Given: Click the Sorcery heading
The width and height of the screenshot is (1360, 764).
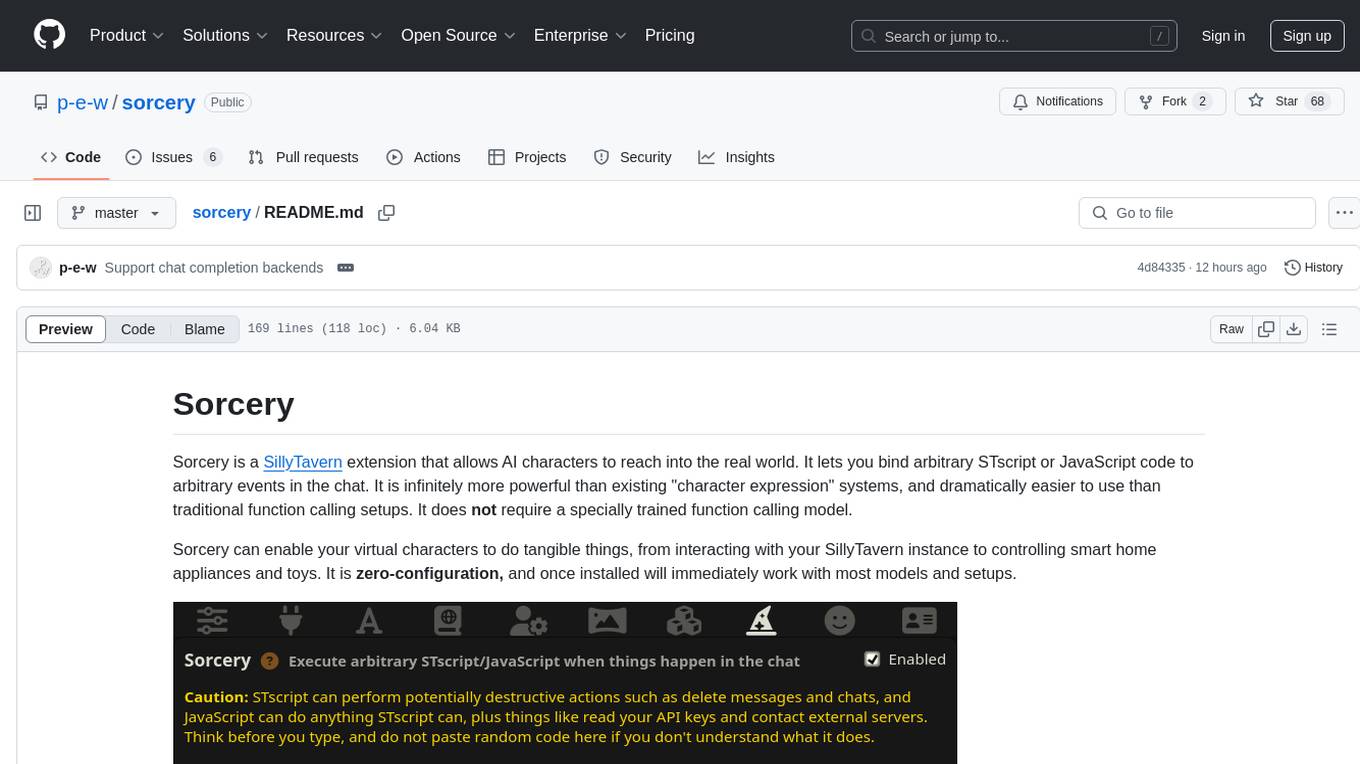Looking at the screenshot, I should [233, 404].
